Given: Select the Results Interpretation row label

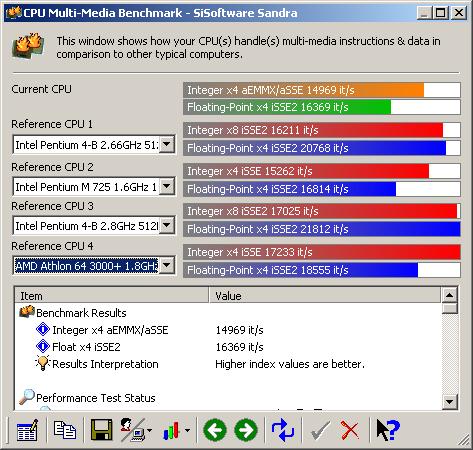Looking at the screenshot, I should pyautogui.click(x=105, y=364).
